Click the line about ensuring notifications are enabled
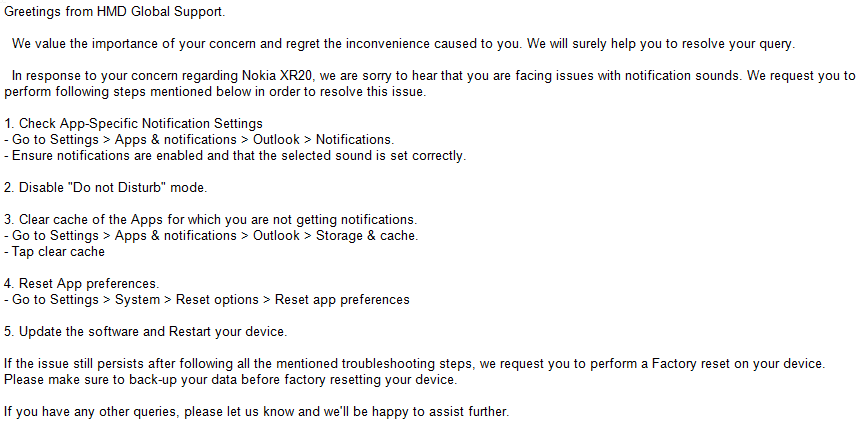 tap(235, 156)
